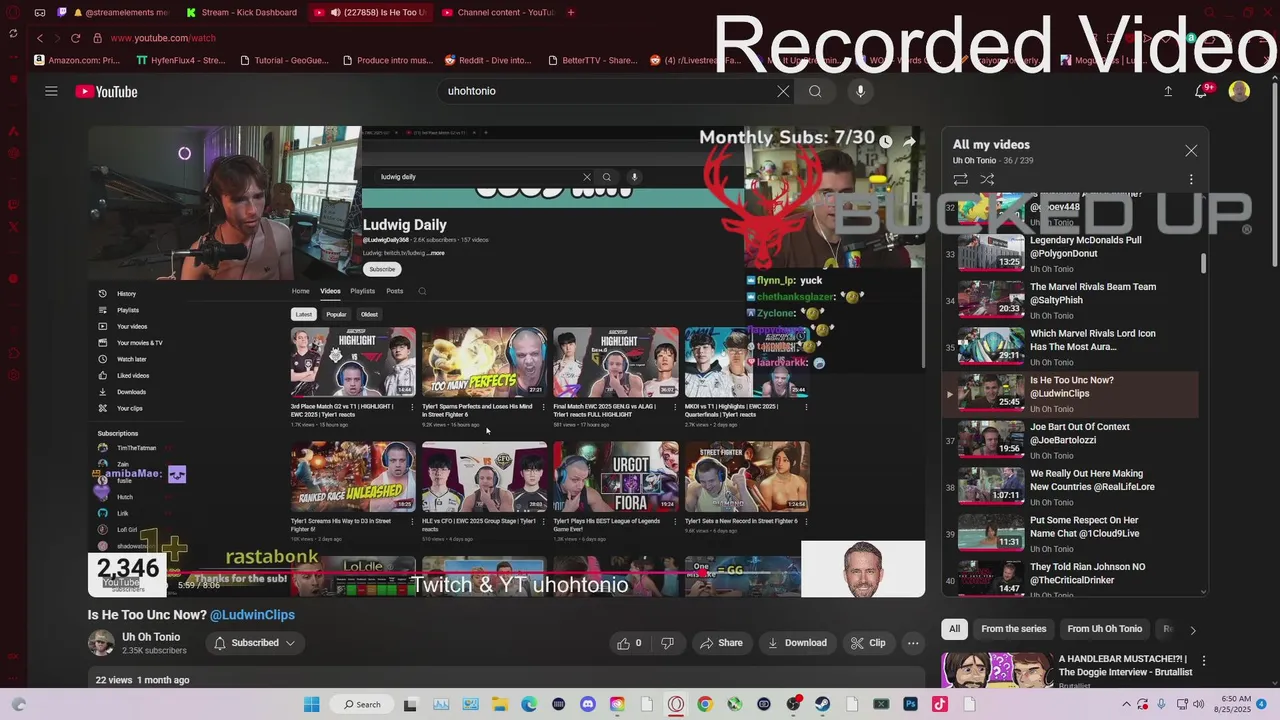This screenshot has width=1280, height=720.
Task: Play They Told Rian Johnson NO video
Action: (x=1070, y=579)
